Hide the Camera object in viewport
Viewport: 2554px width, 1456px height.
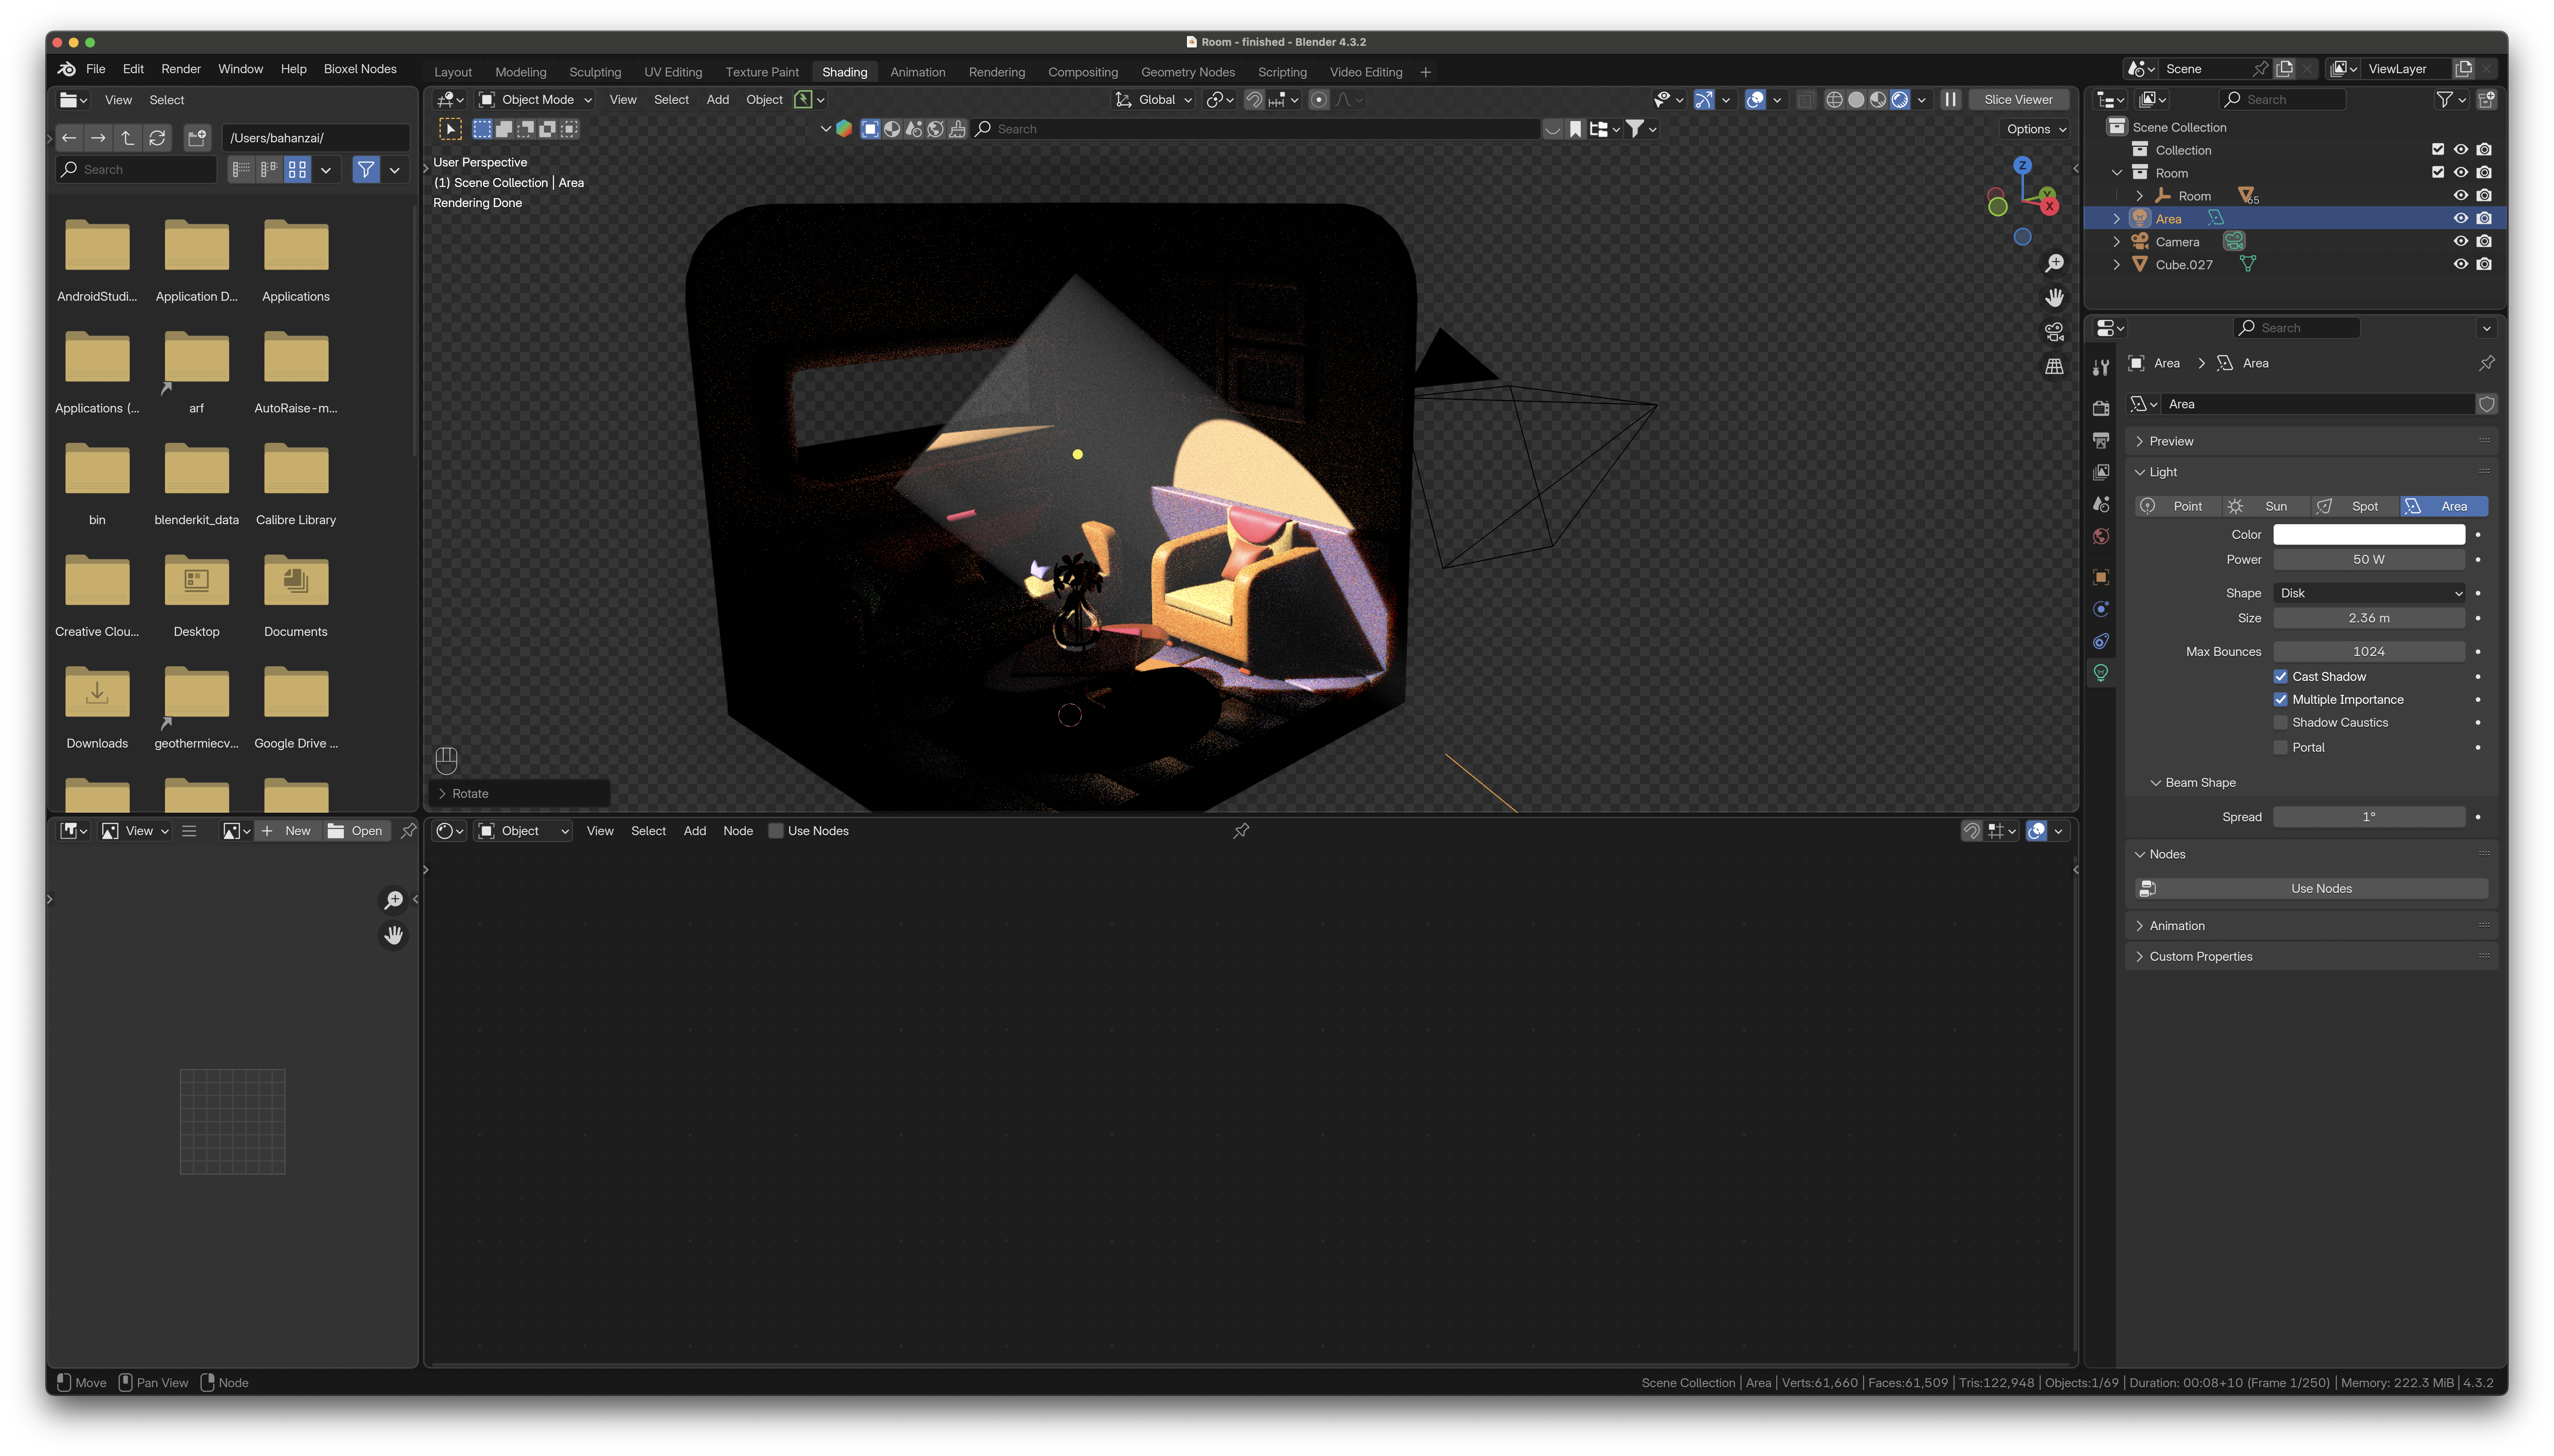[2461, 241]
